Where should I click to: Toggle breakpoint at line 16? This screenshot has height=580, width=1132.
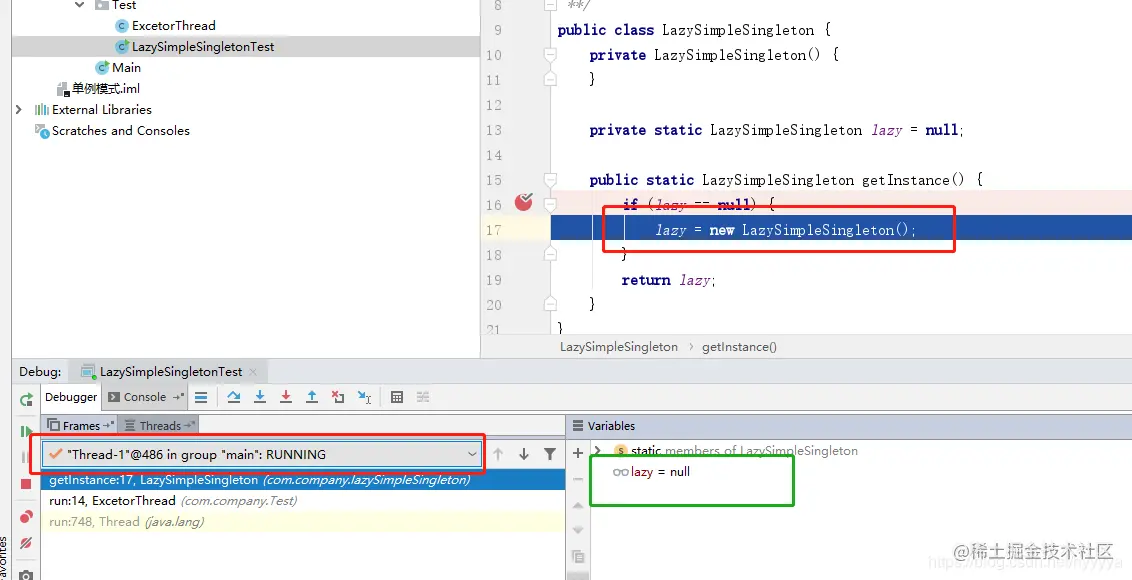pyautogui.click(x=524, y=202)
